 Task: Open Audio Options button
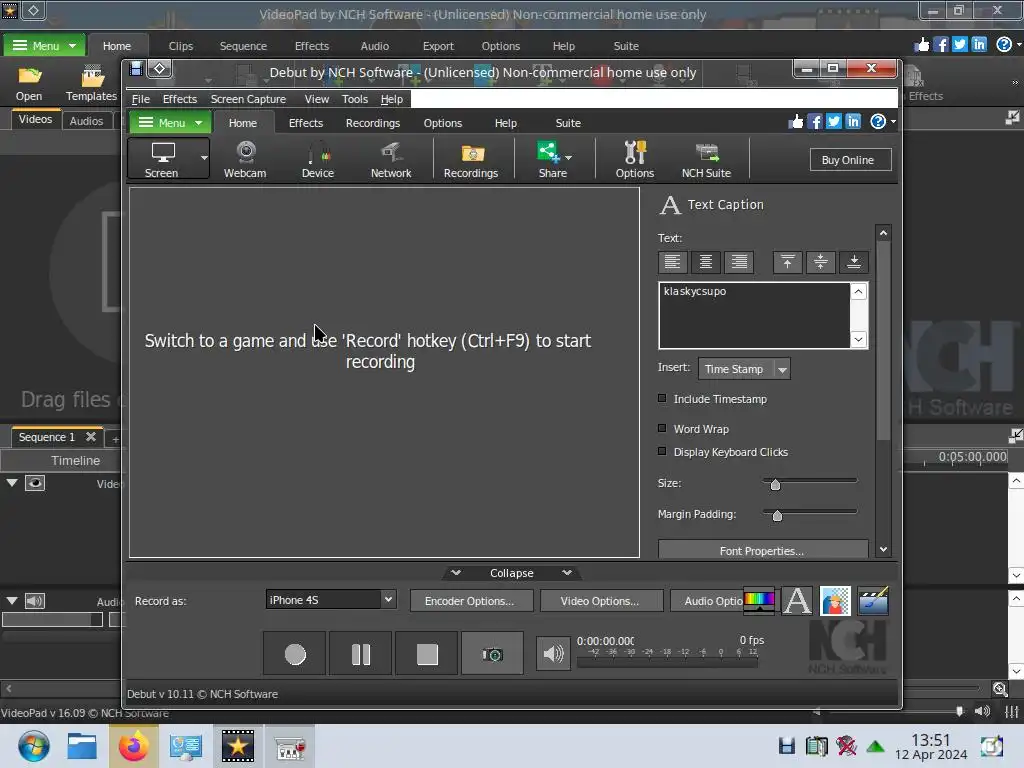pyautogui.click(x=707, y=601)
